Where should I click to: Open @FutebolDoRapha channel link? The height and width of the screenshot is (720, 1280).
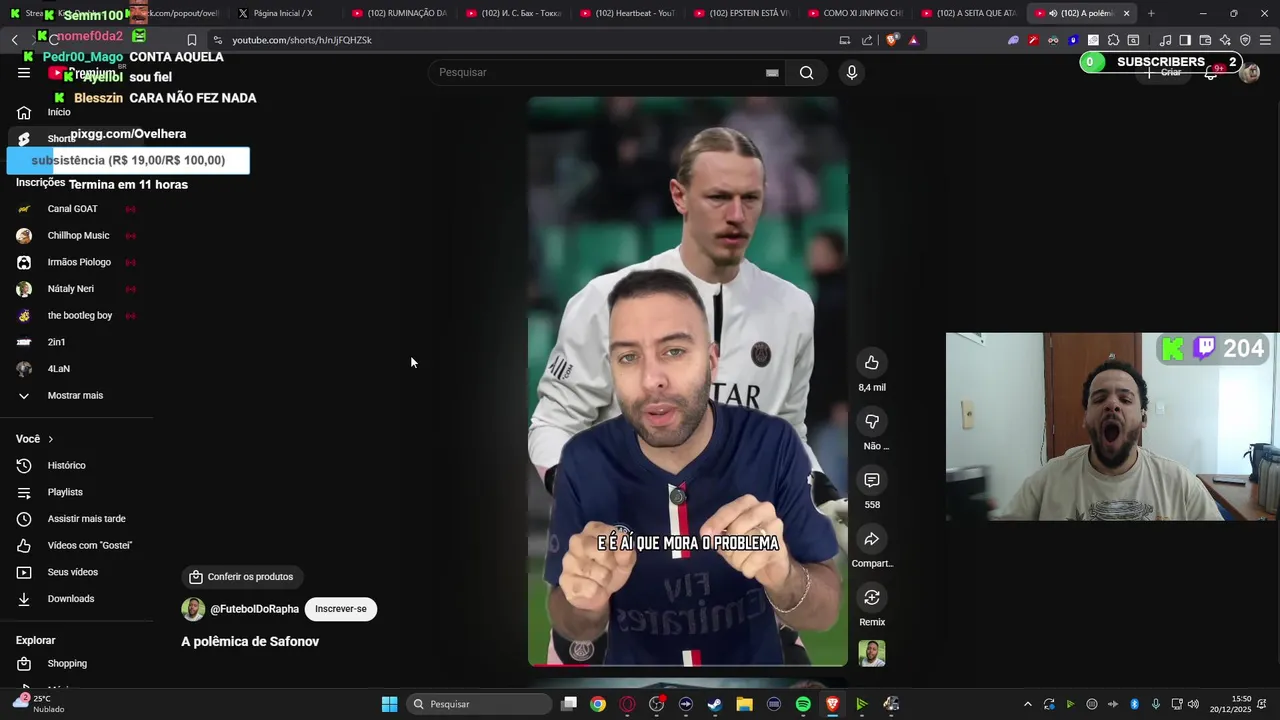(254, 609)
